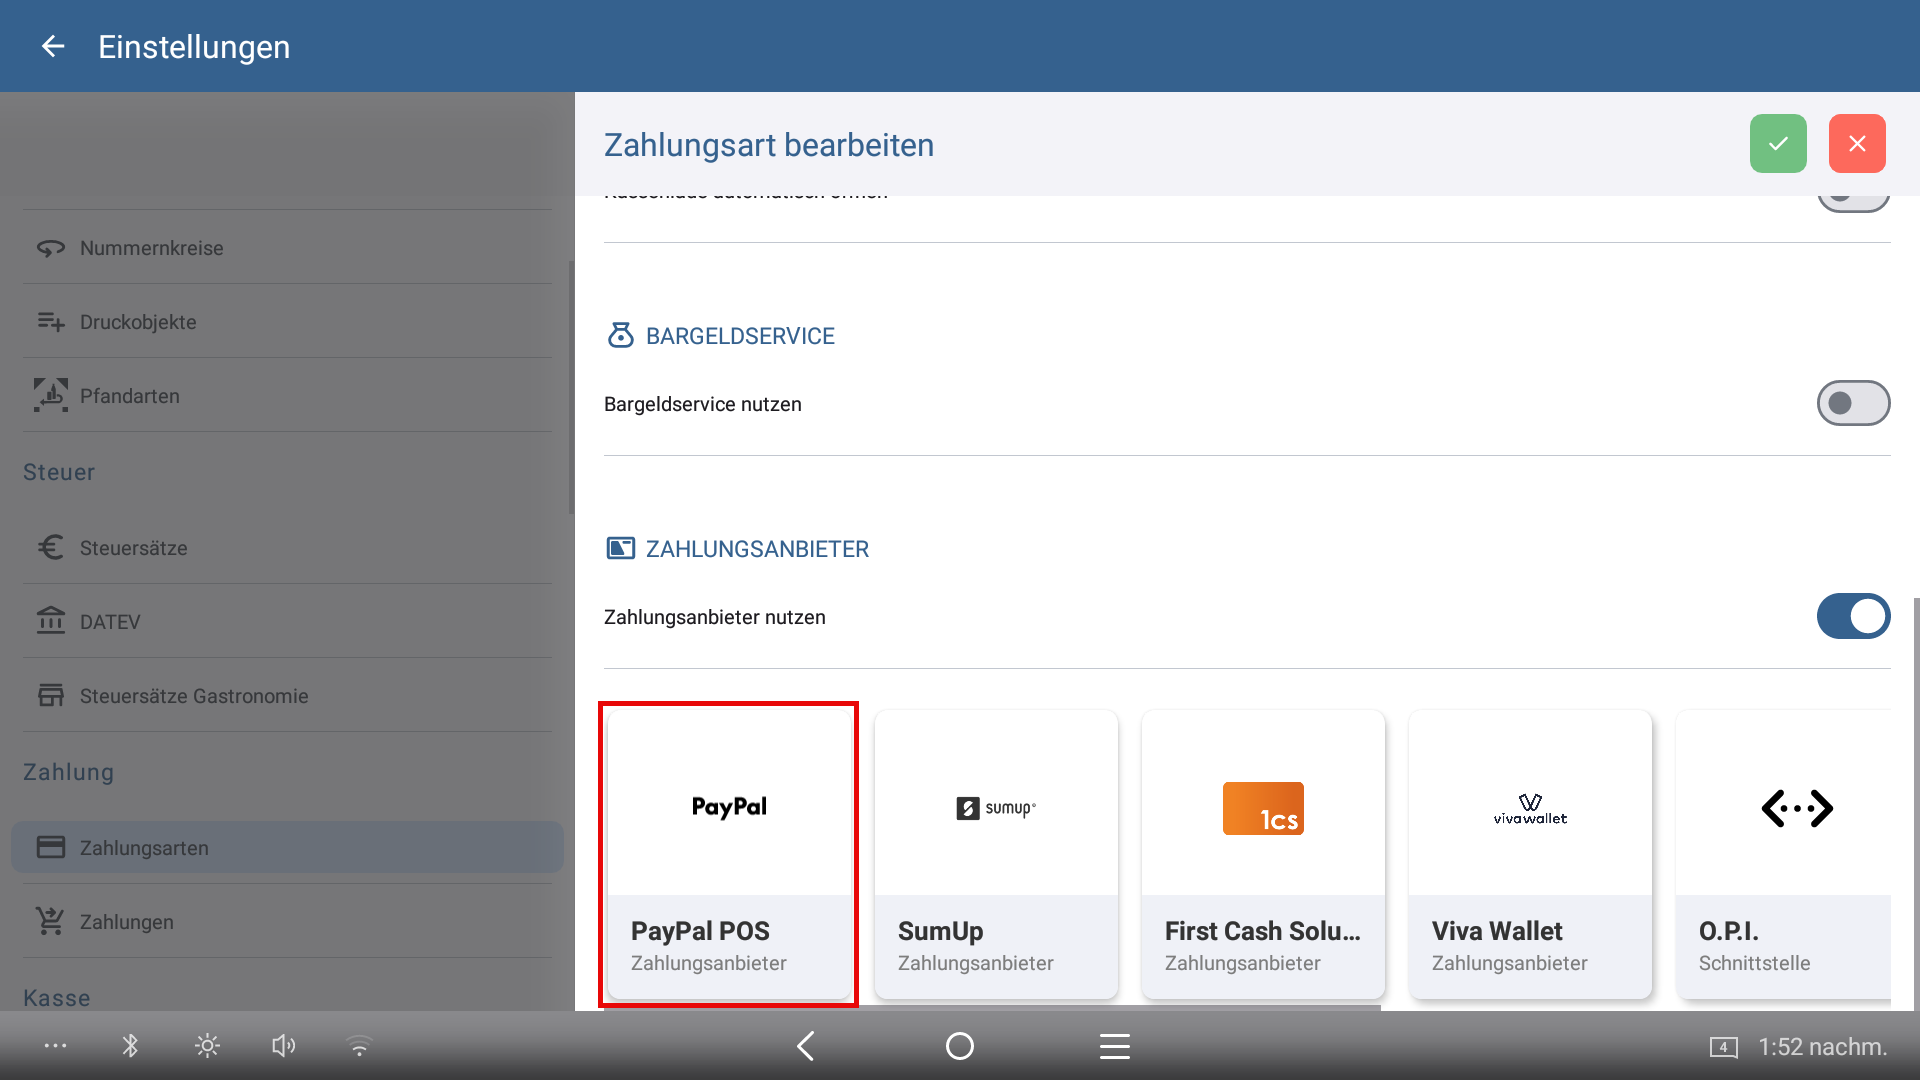The width and height of the screenshot is (1920, 1080).
Task: Open the system more-options dots
Action: point(56,1046)
